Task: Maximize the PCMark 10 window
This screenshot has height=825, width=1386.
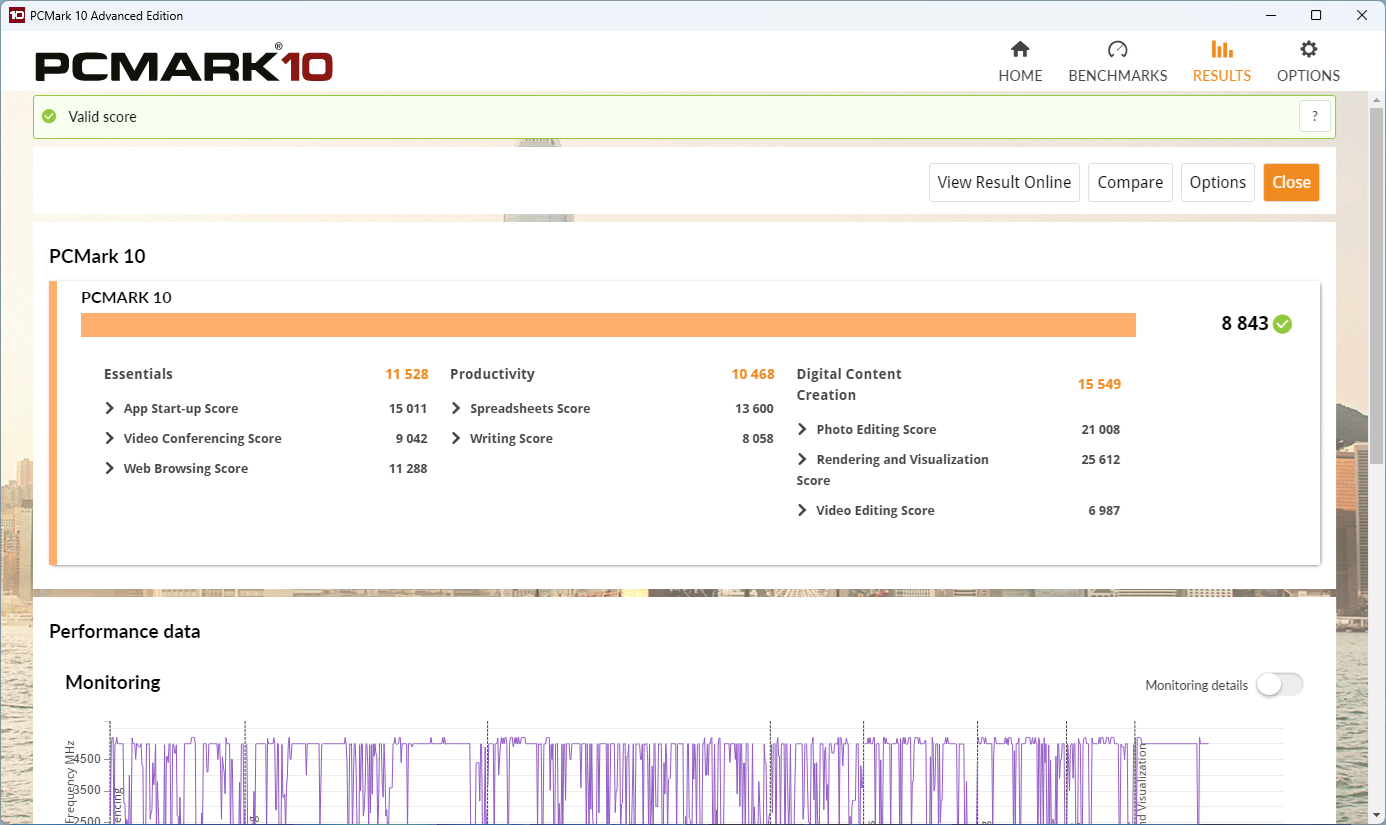Action: tap(1316, 15)
